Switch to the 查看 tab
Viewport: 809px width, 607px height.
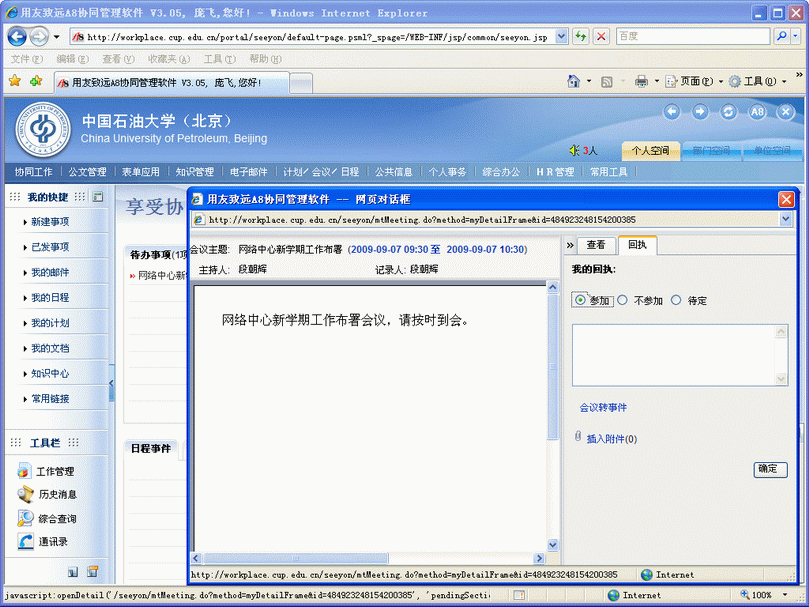click(596, 245)
